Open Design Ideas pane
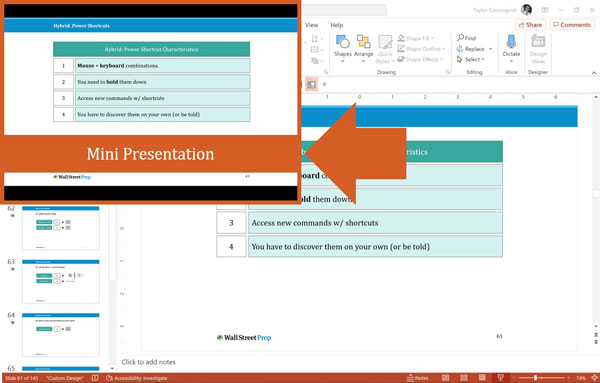Screen dimensions: 600x383 538,49
